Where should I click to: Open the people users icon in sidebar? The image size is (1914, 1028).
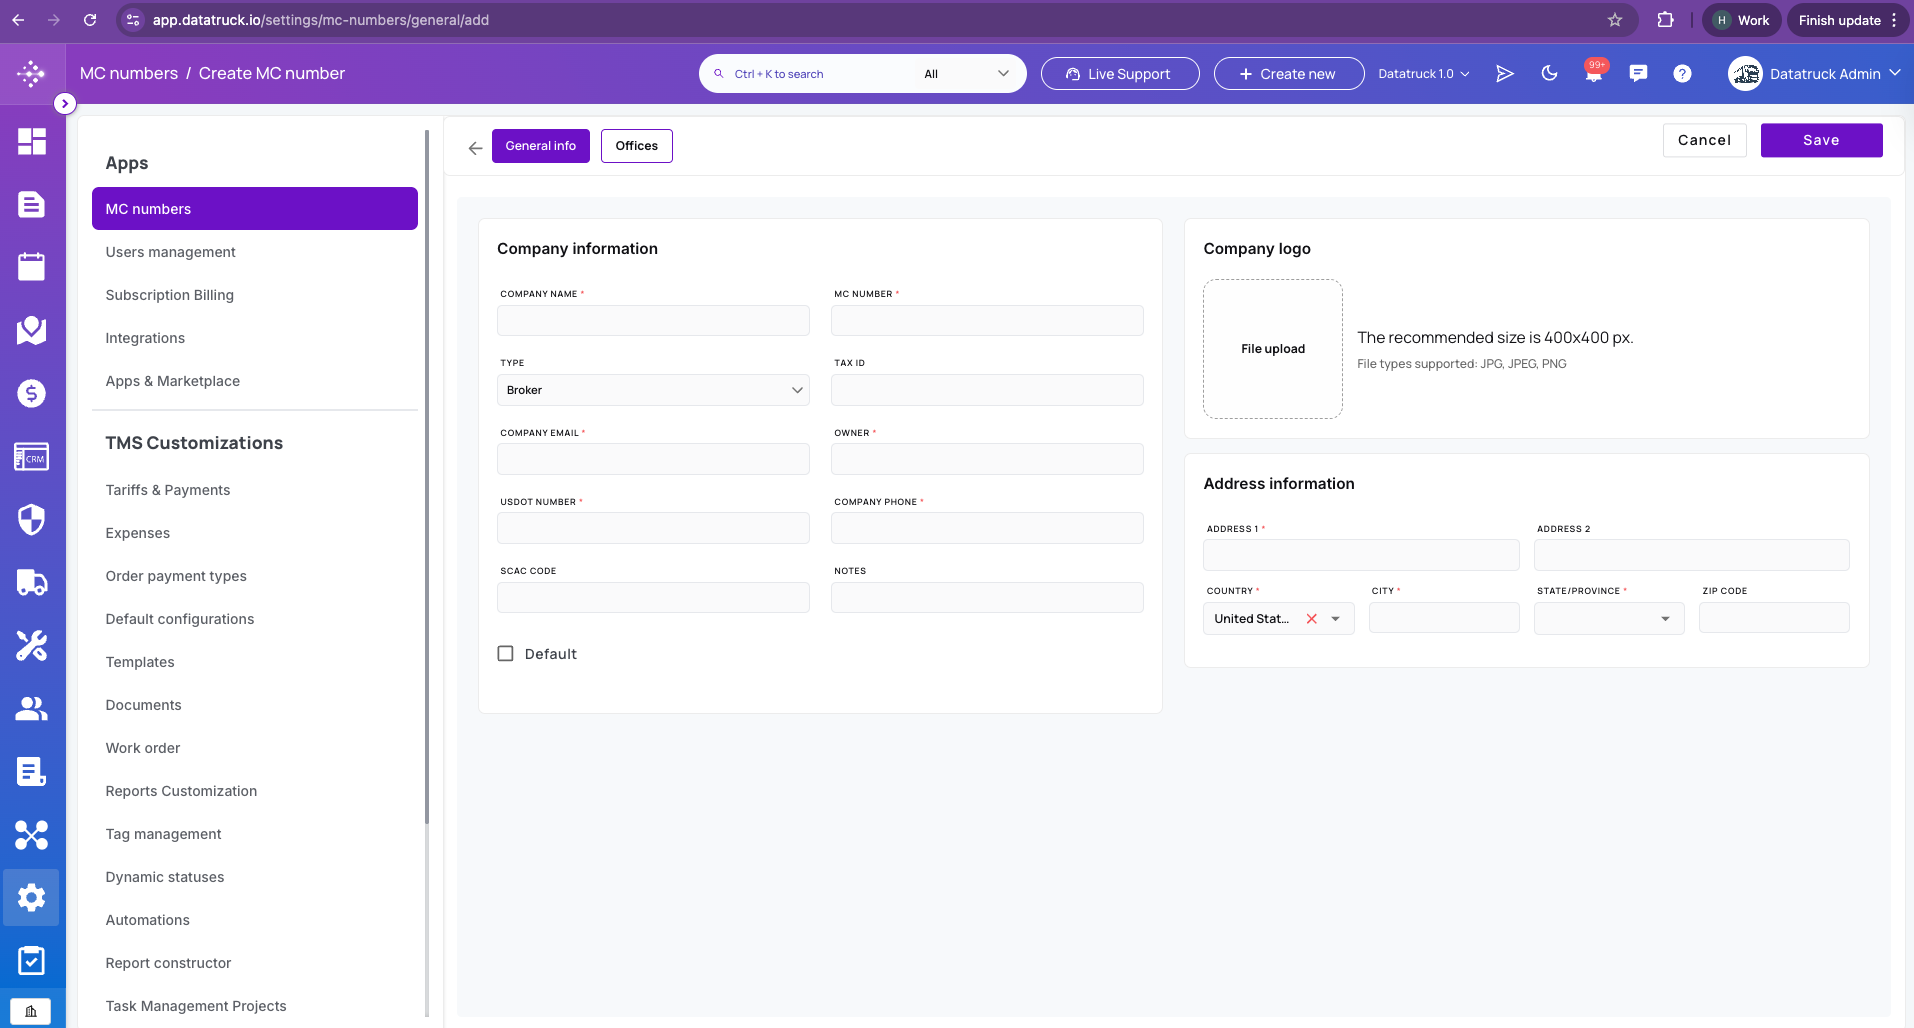point(32,708)
